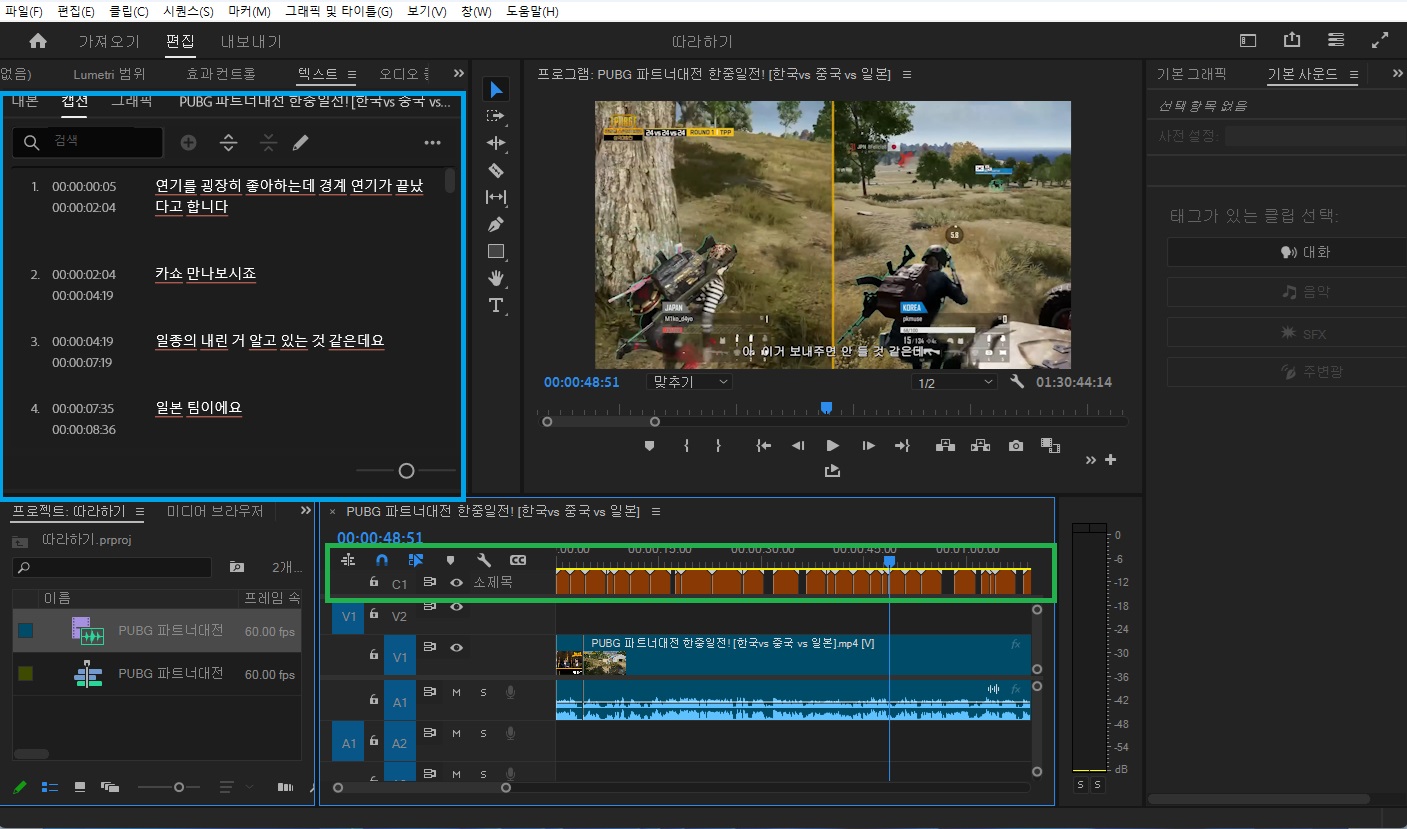The height and width of the screenshot is (829, 1407).
Task: Open the workspaces icon in header bar
Action: point(1248,41)
